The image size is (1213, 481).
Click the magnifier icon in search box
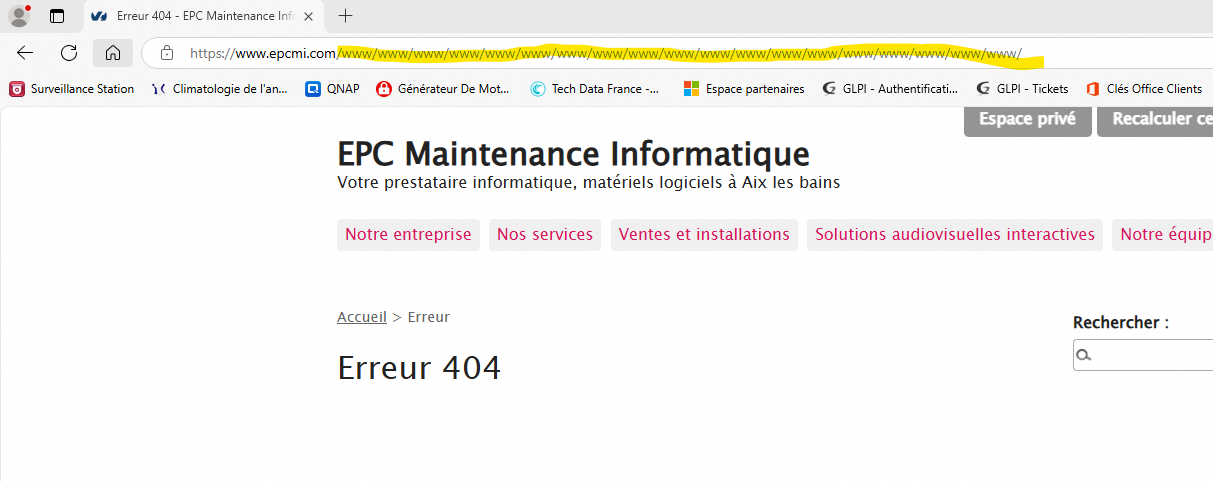pyautogui.click(x=1084, y=355)
